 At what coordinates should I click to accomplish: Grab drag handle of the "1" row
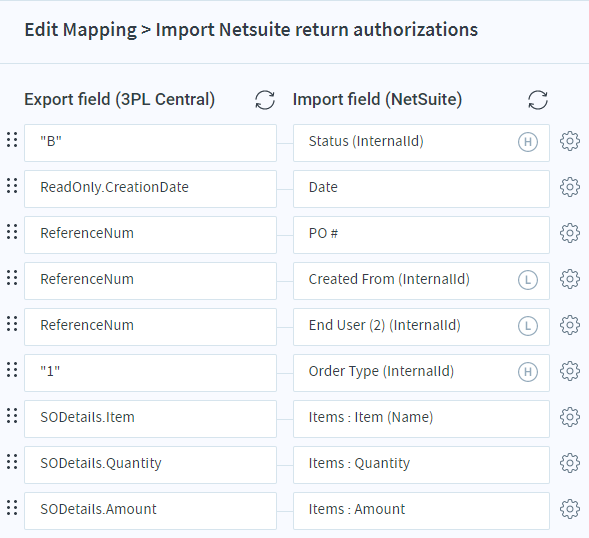point(12,370)
